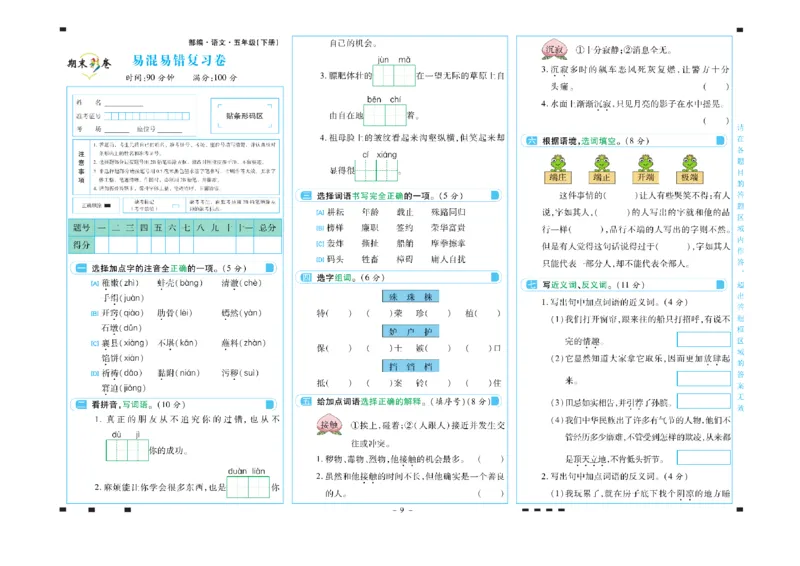Click the writing grid under pinyin duàn liàn
Screen dimensions: 800x566
(248, 487)
